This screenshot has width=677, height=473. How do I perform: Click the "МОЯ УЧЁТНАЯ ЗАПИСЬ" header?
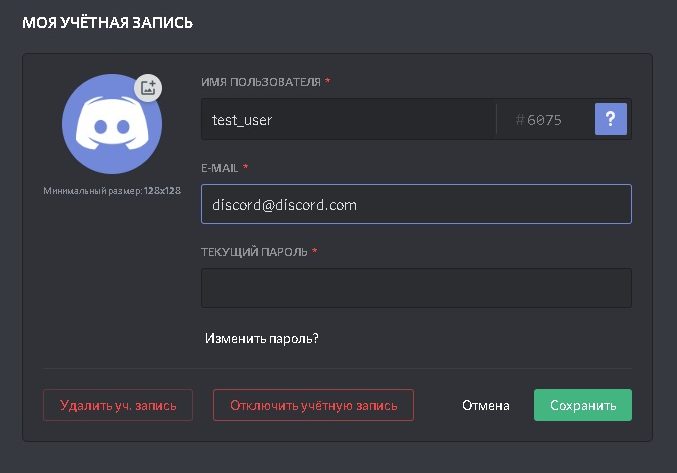pyautogui.click(x=108, y=22)
